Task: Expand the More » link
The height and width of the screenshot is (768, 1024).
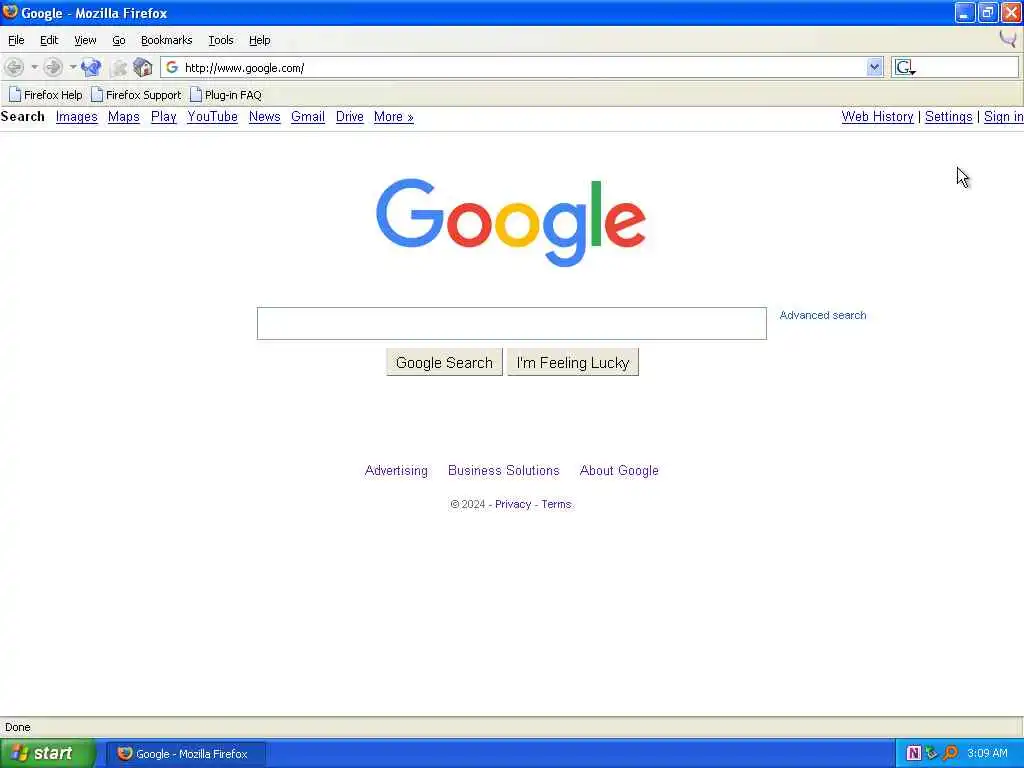Action: (393, 116)
